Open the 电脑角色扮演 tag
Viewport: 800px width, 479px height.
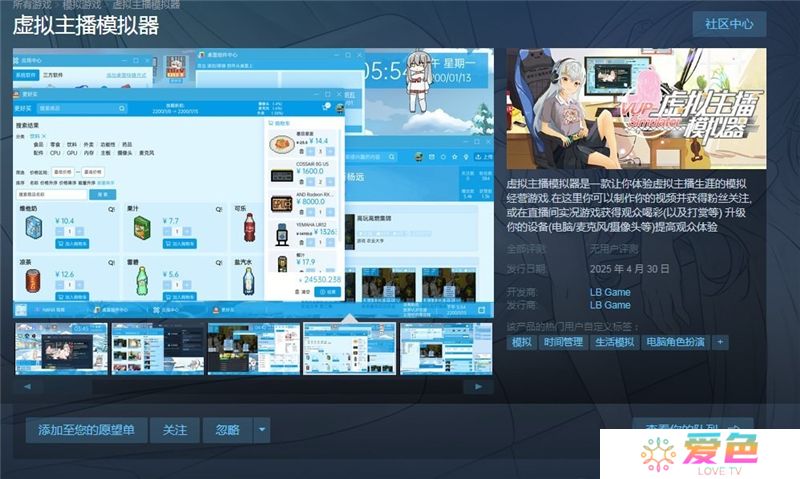pyautogui.click(x=676, y=342)
